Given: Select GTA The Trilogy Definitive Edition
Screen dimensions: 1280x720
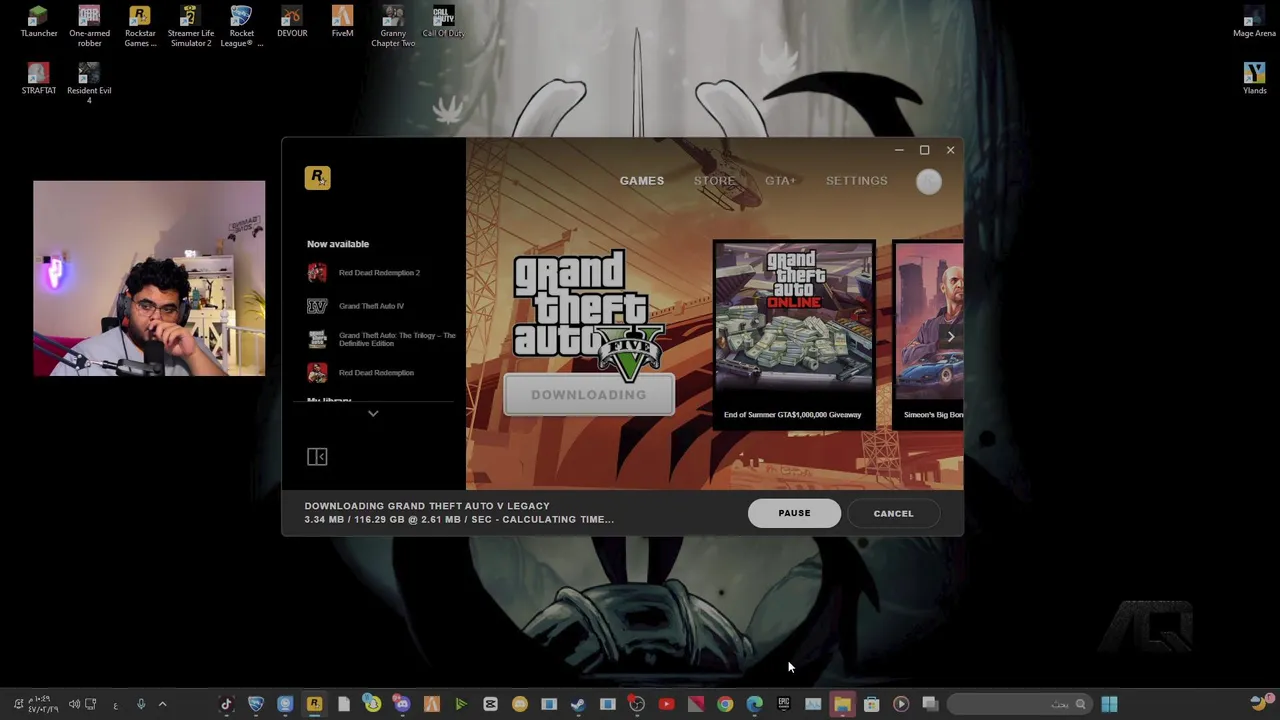Looking at the screenshot, I should [380, 340].
